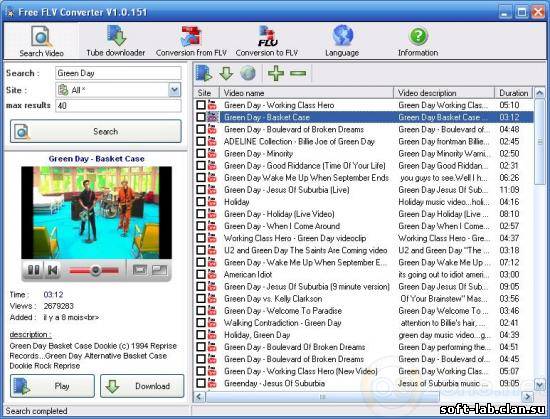The height and width of the screenshot is (419, 550).
Task: Tick checkbox for ADELINE Collection row
Action: coord(201,141)
